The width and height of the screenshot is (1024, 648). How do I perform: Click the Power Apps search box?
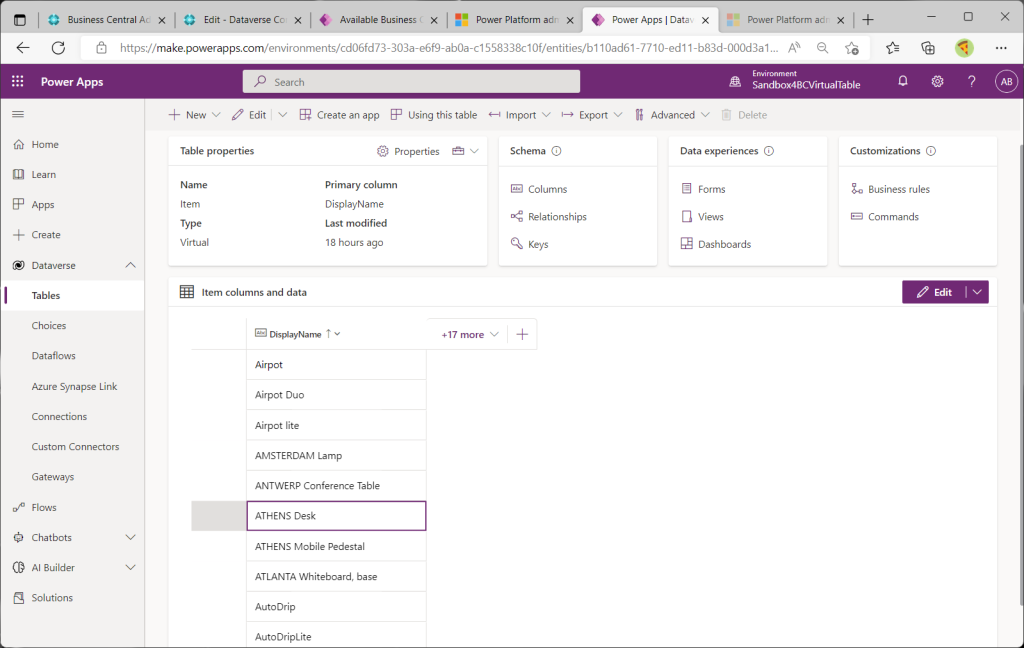point(411,82)
